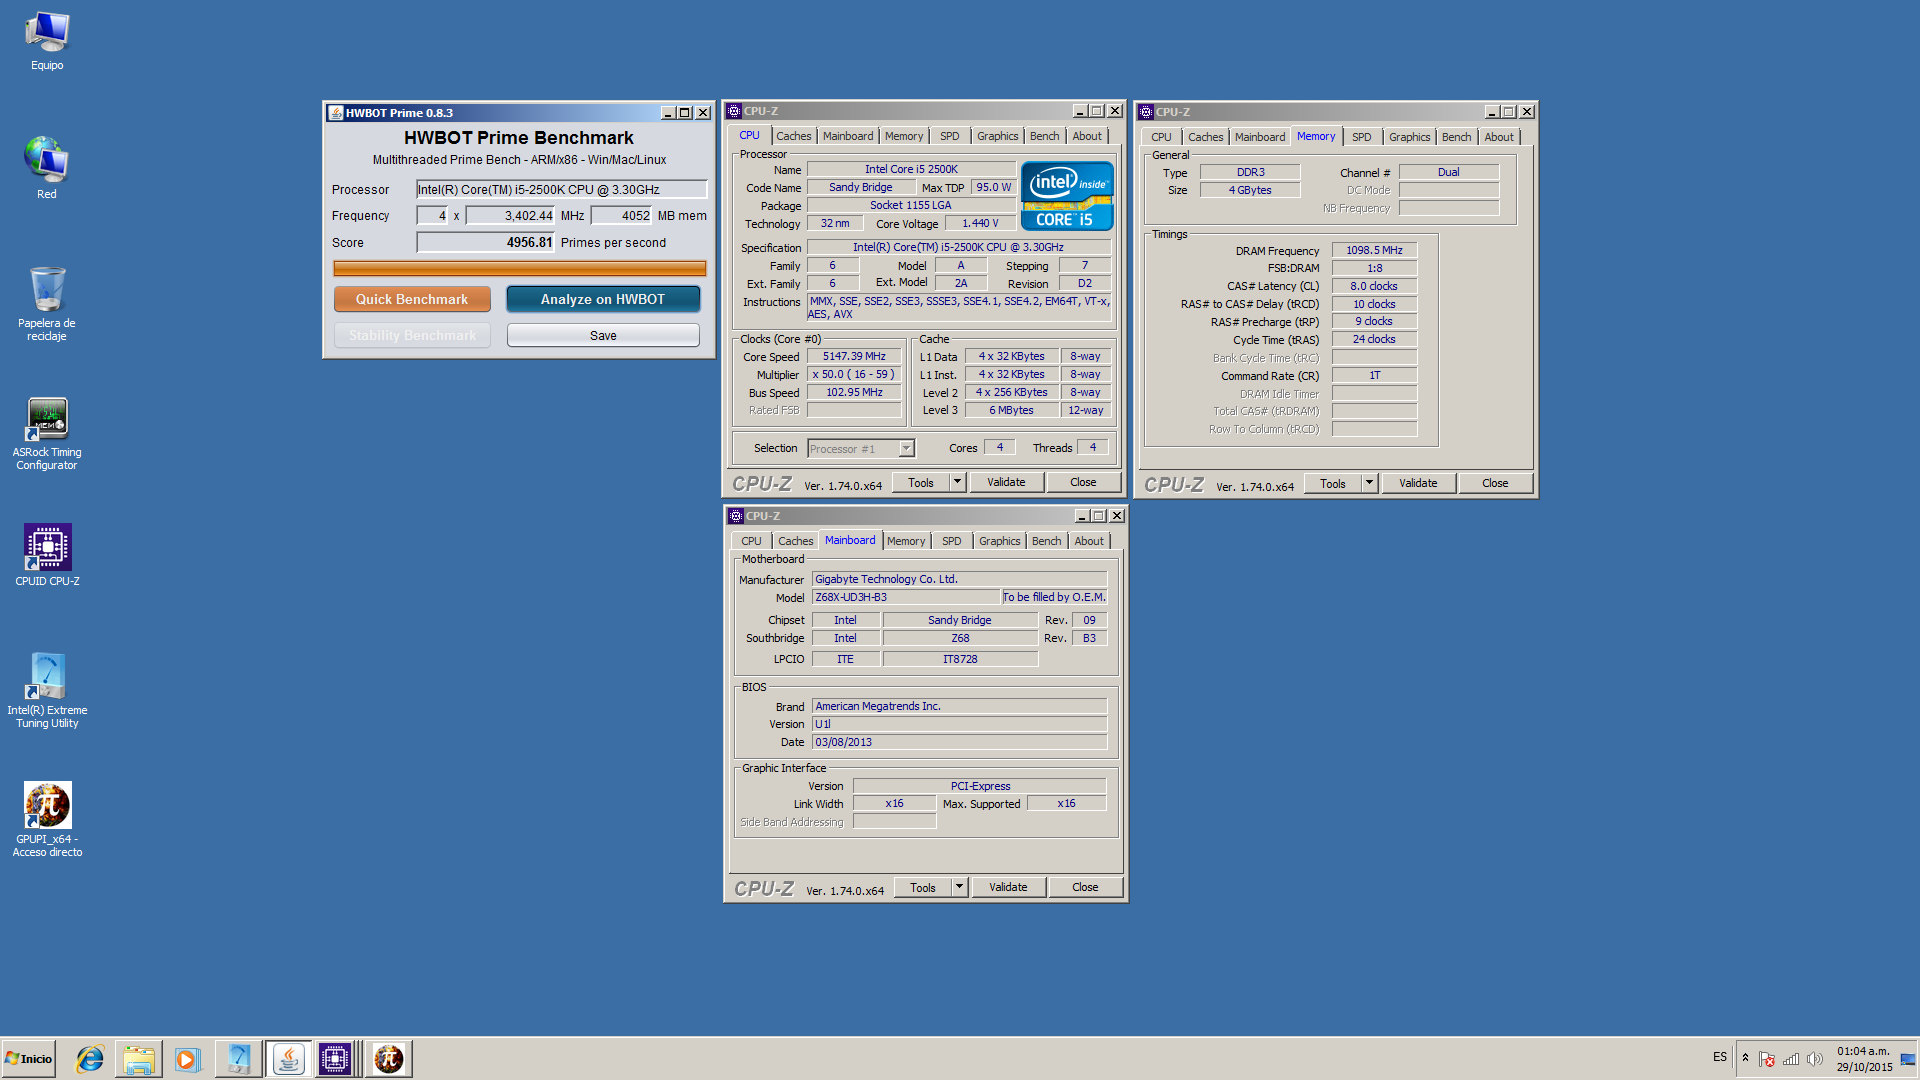Click Tools button in CPU window

(x=921, y=482)
